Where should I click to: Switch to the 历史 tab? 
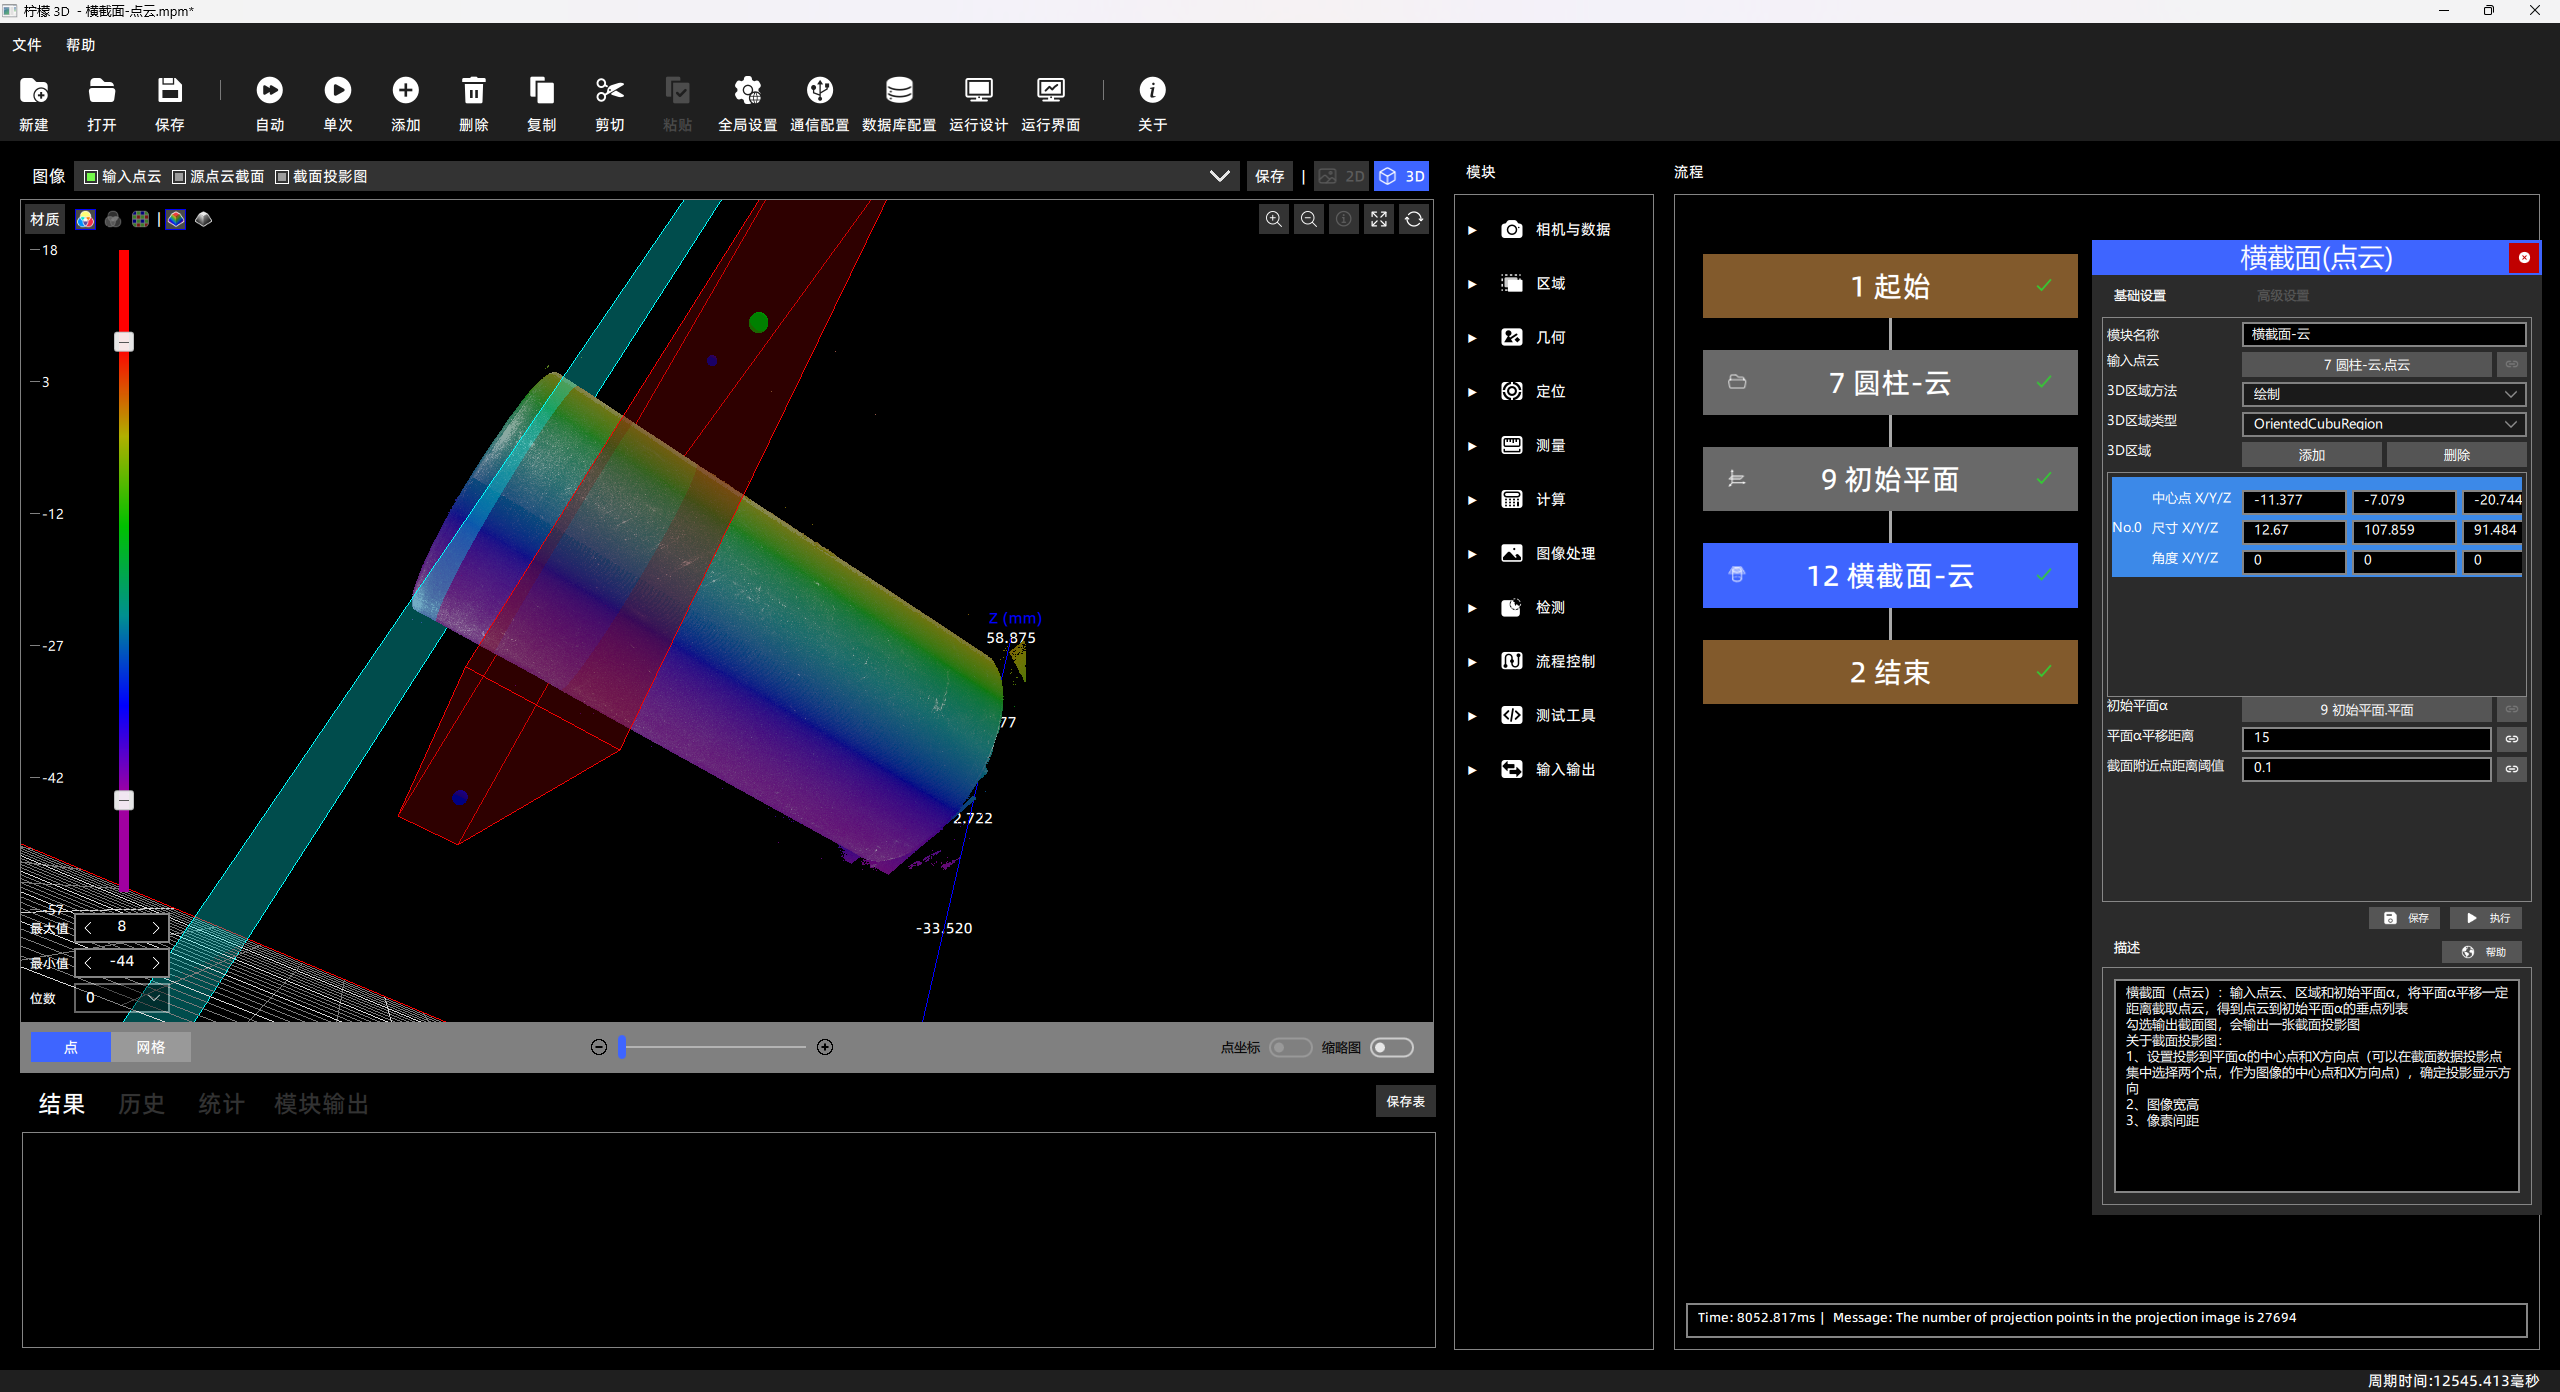141,1104
